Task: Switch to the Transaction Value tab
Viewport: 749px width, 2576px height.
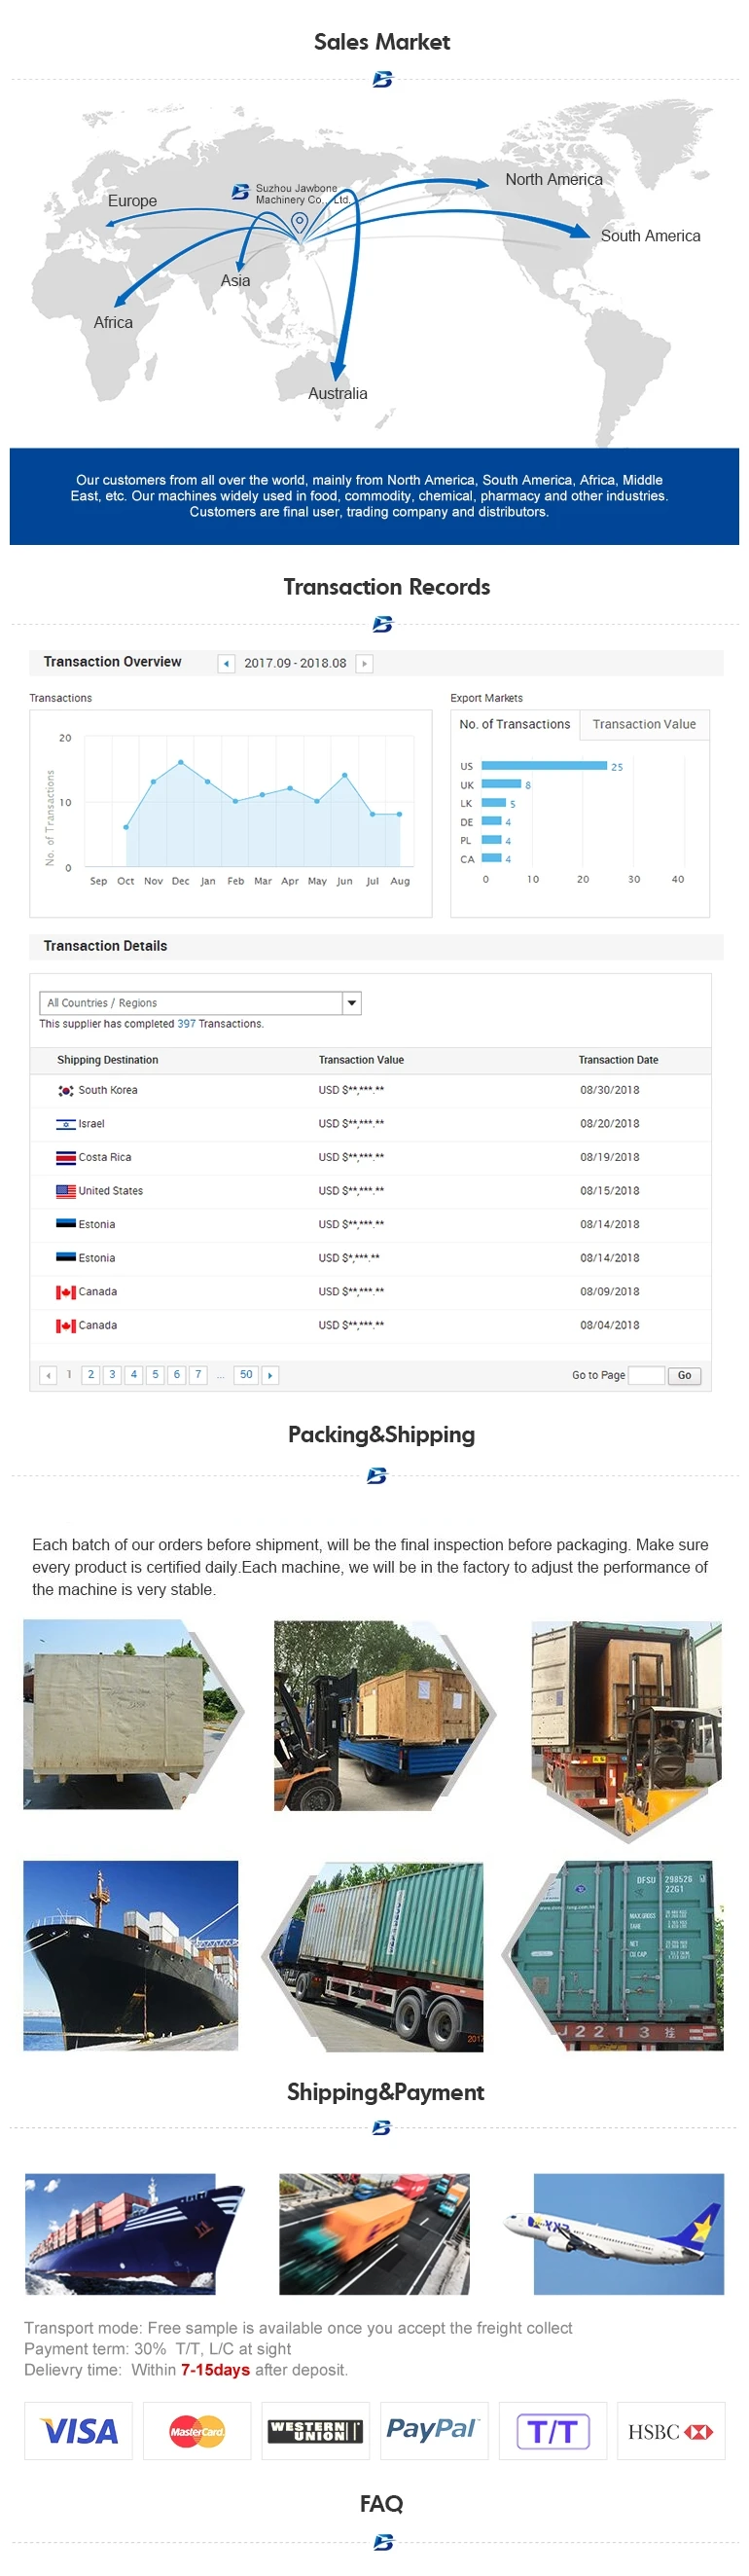Action: 644,724
